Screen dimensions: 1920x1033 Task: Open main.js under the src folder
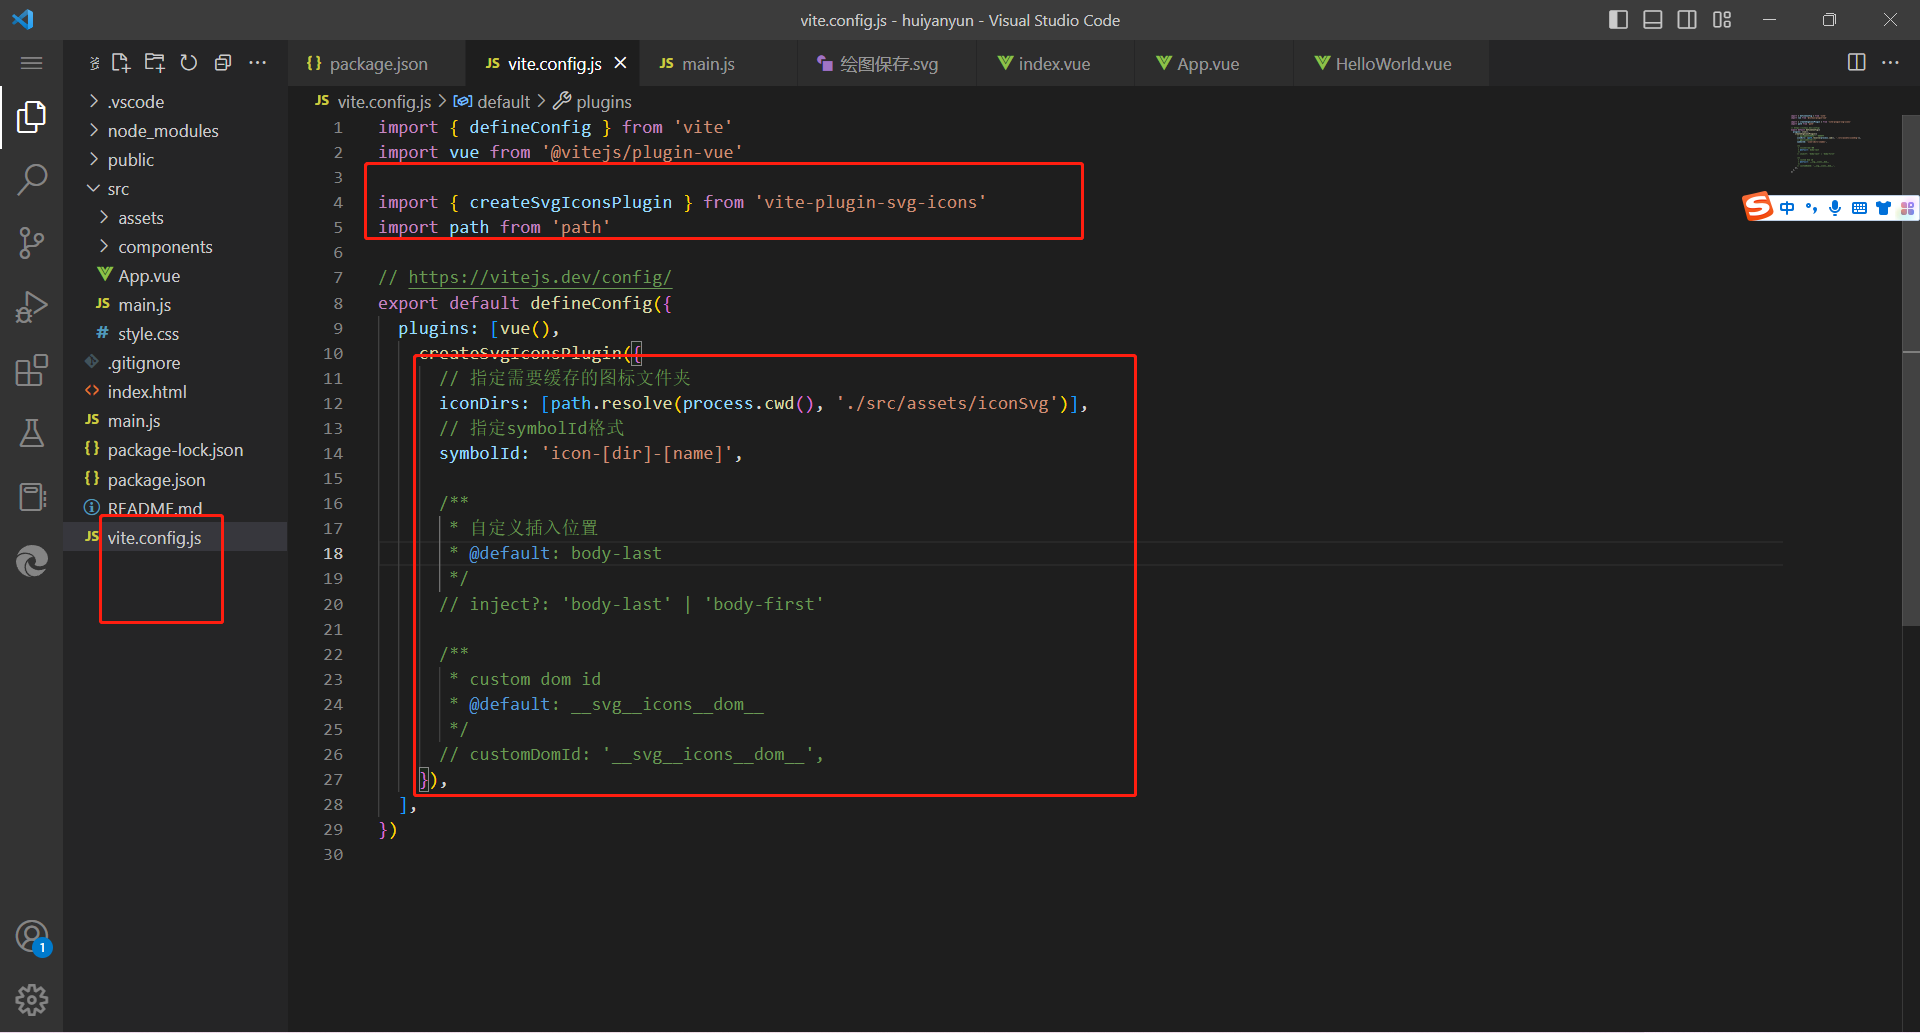175,305
